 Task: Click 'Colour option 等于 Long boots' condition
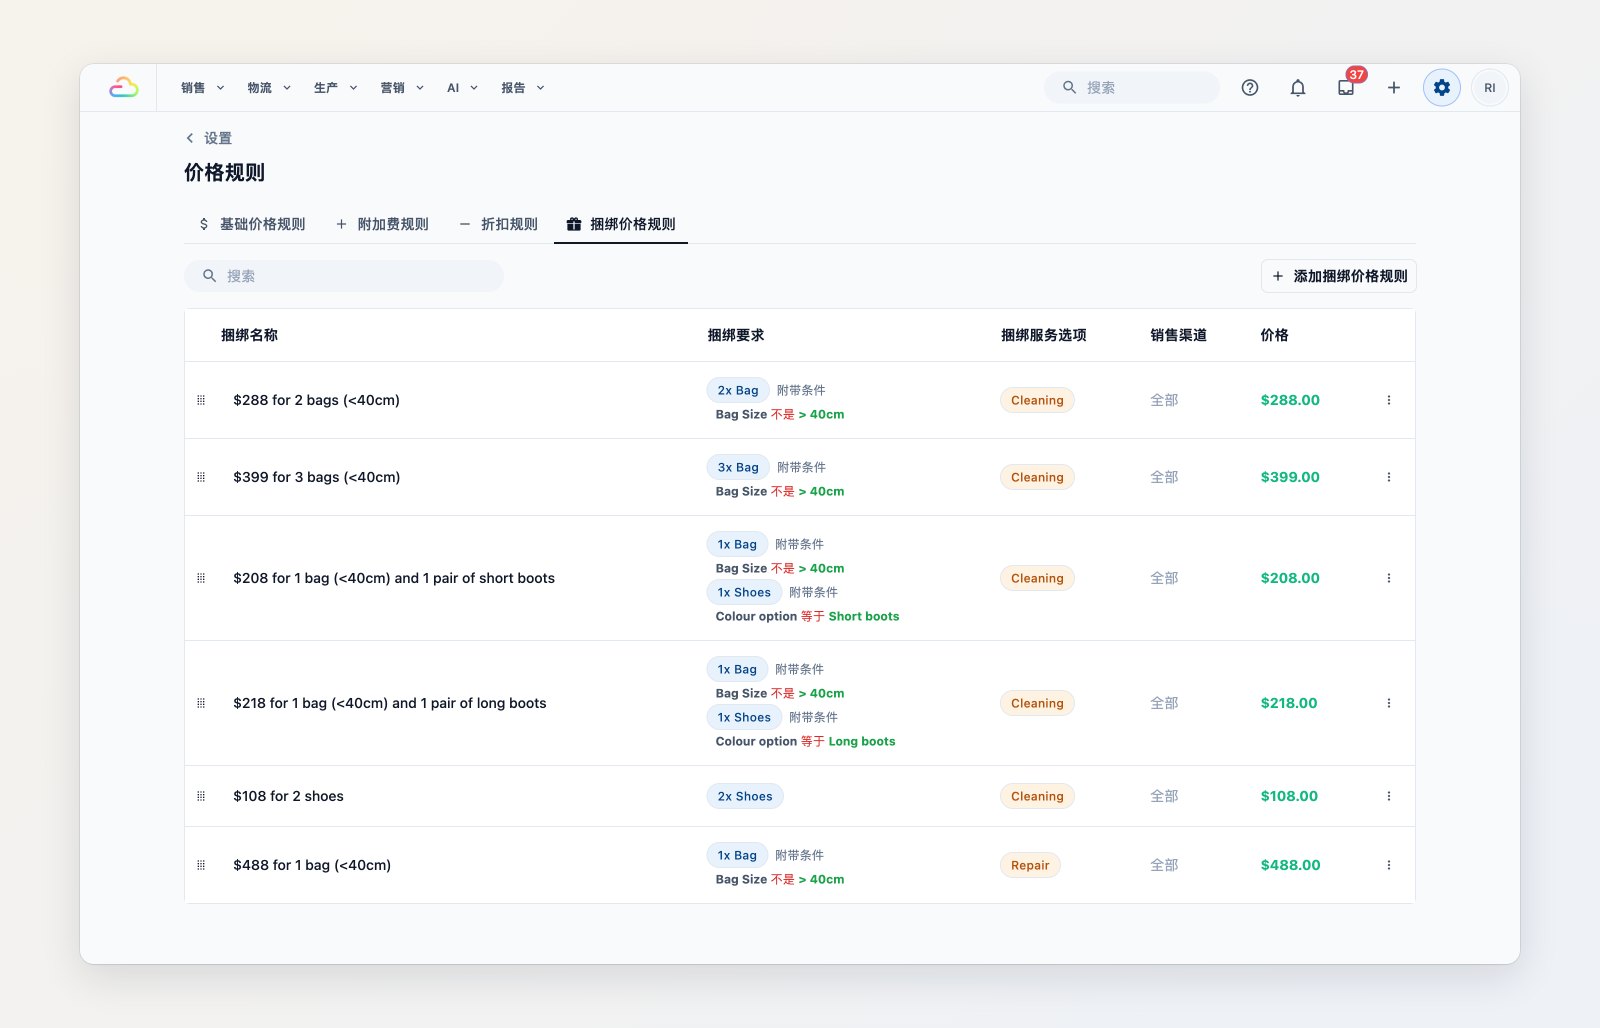coord(805,741)
